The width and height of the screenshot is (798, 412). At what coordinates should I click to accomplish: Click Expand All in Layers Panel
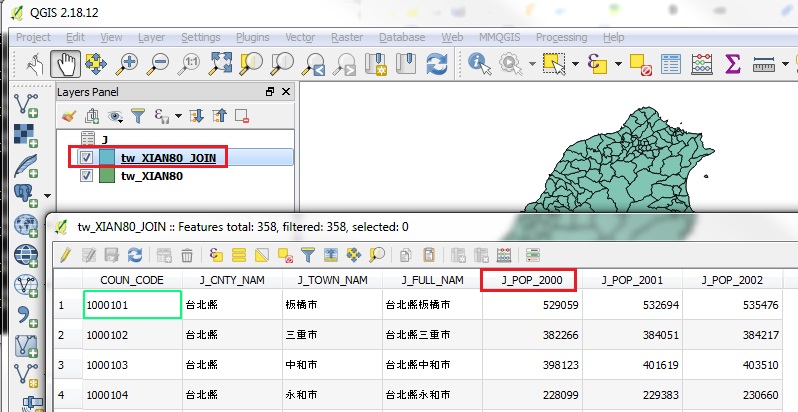(x=196, y=116)
